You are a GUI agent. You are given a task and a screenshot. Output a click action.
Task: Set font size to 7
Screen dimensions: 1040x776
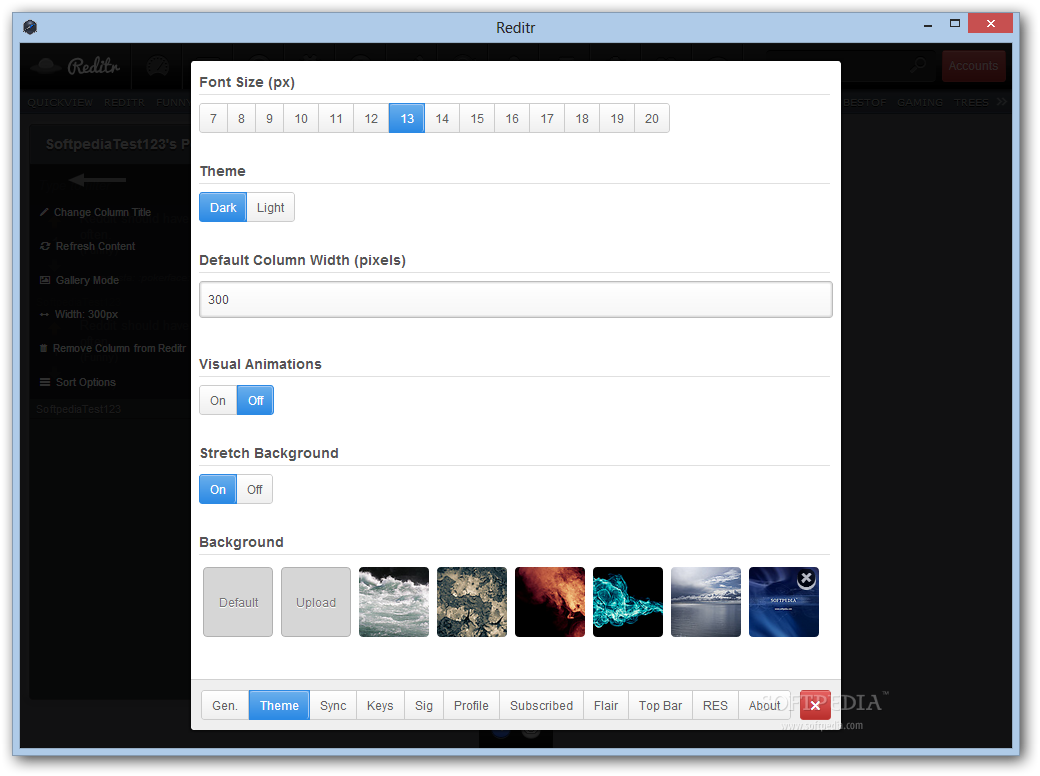(x=214, y=119)
